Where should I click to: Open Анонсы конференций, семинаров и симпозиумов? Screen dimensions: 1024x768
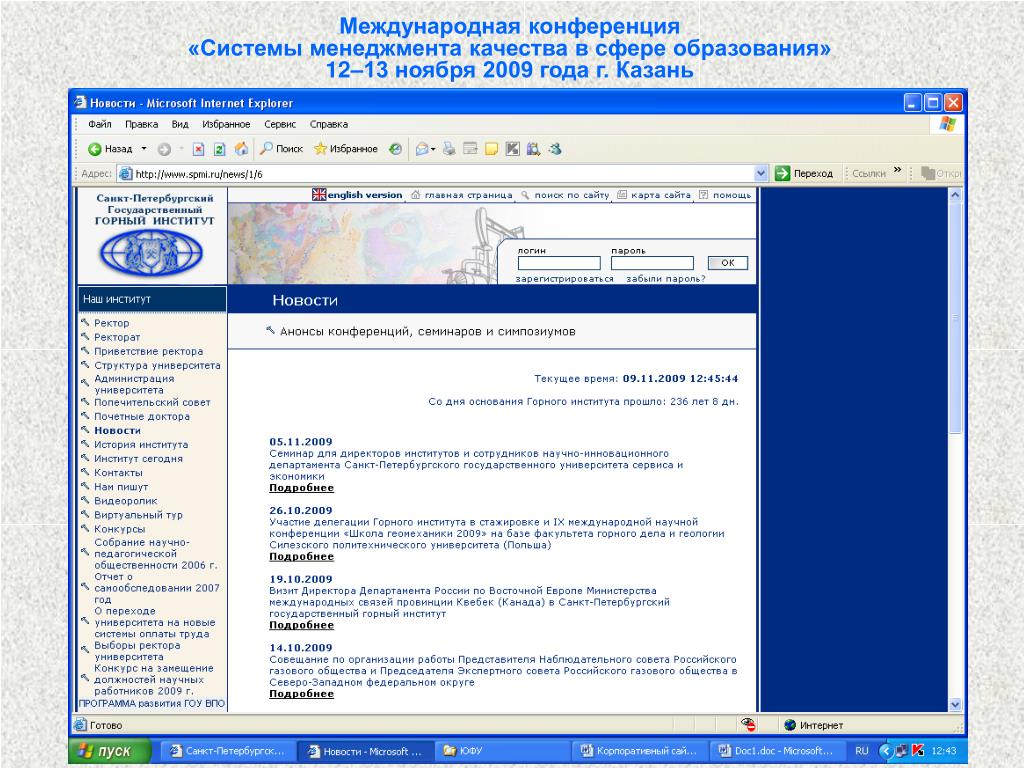(x=428, y=332)
